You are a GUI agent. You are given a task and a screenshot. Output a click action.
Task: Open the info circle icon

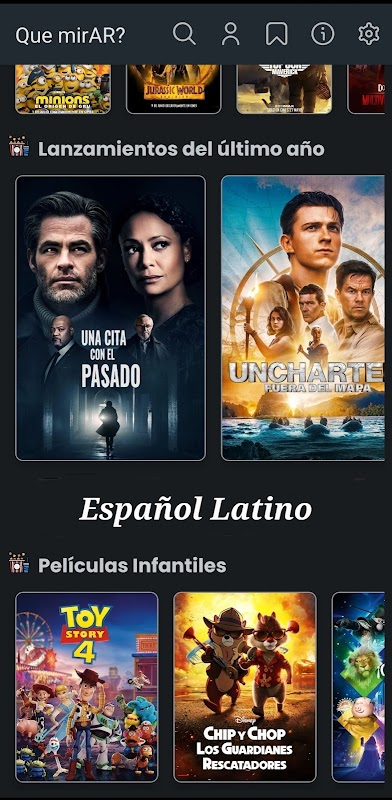(x=323, y=34)
